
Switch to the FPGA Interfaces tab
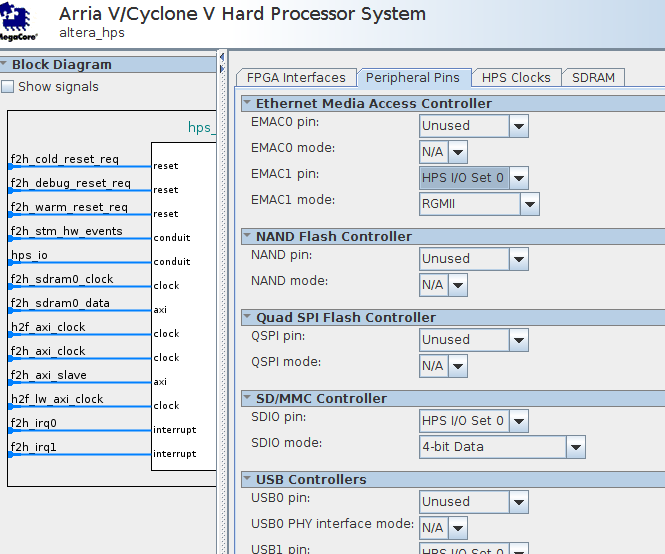pyautogui.click(x=296, y=78)
